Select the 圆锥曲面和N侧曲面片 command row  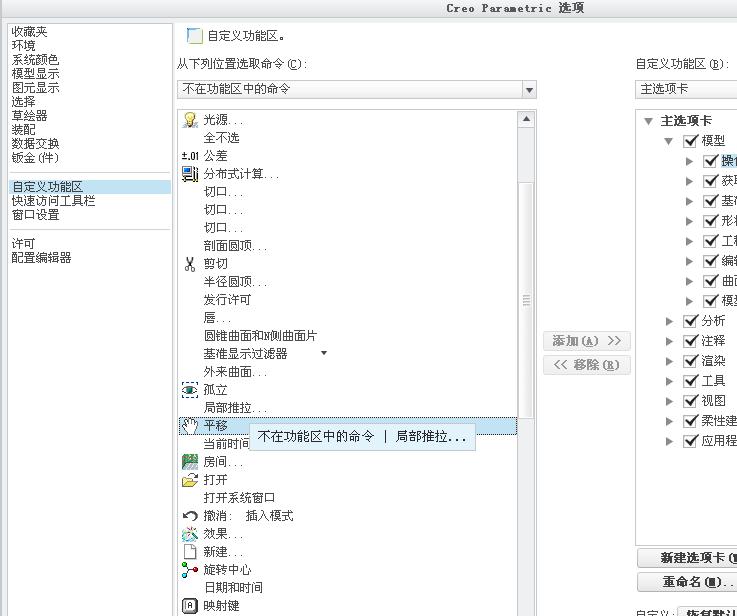point(347,336)
